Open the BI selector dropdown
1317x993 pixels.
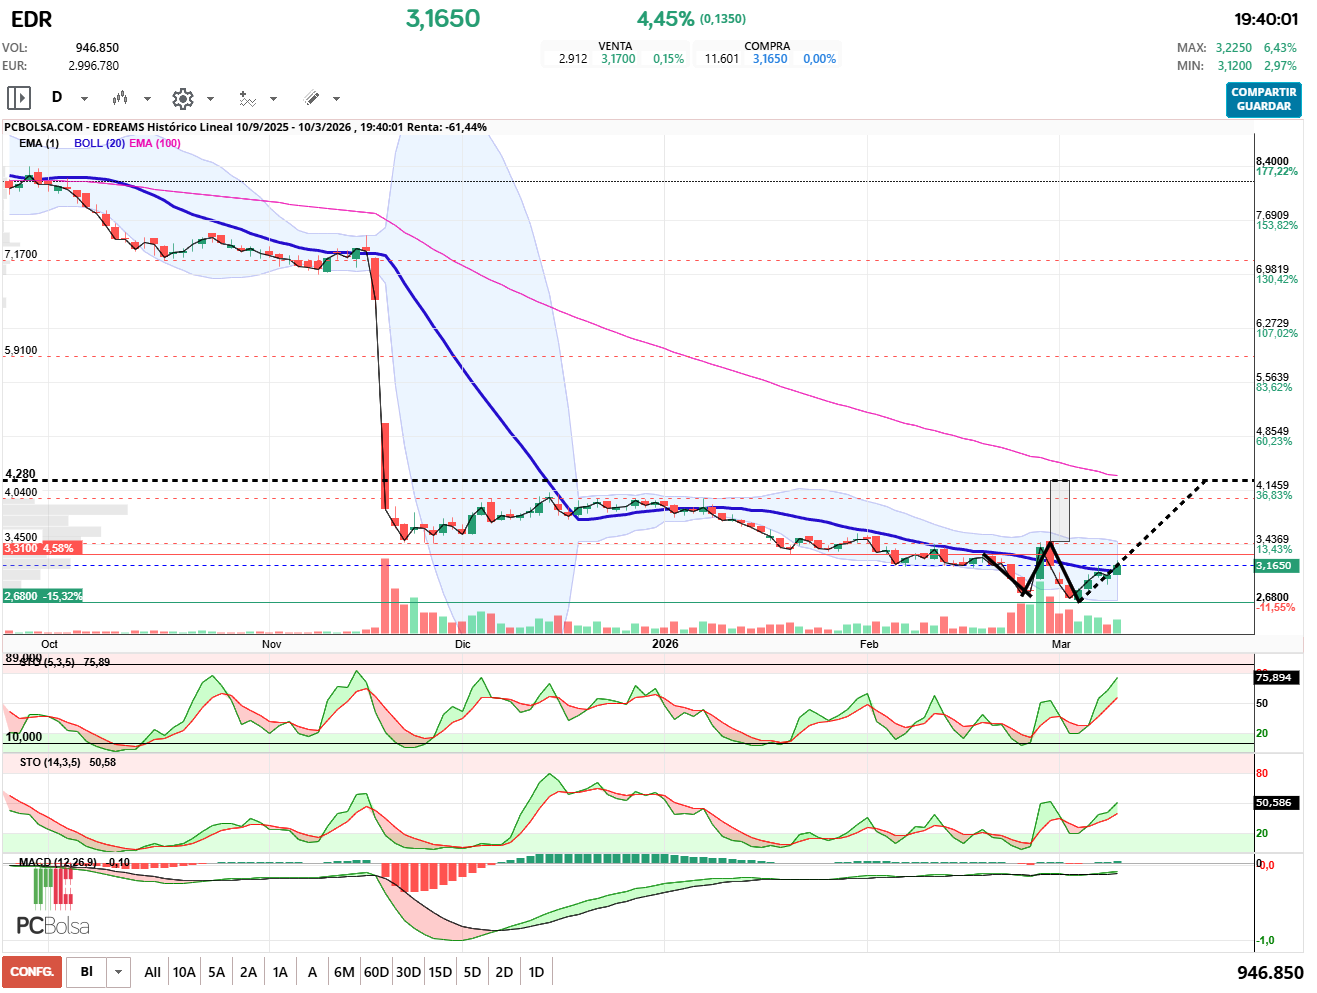pyautogui.click(x=119, y=972)
